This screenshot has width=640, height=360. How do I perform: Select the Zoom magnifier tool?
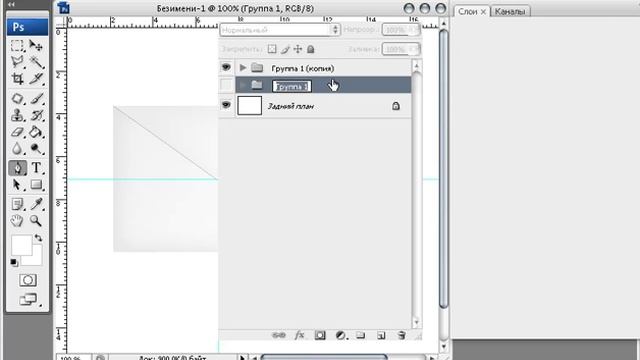click(36, 220)
